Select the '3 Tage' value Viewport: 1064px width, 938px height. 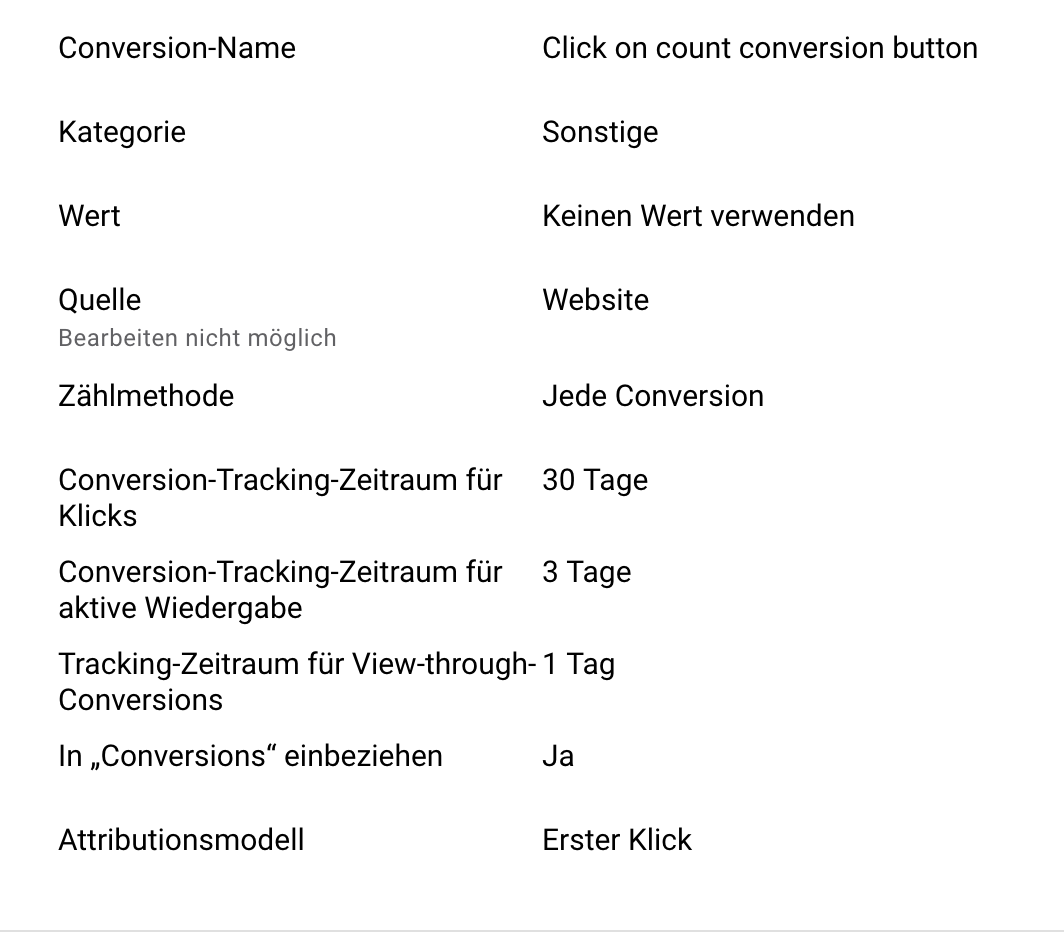coord(586,572)
